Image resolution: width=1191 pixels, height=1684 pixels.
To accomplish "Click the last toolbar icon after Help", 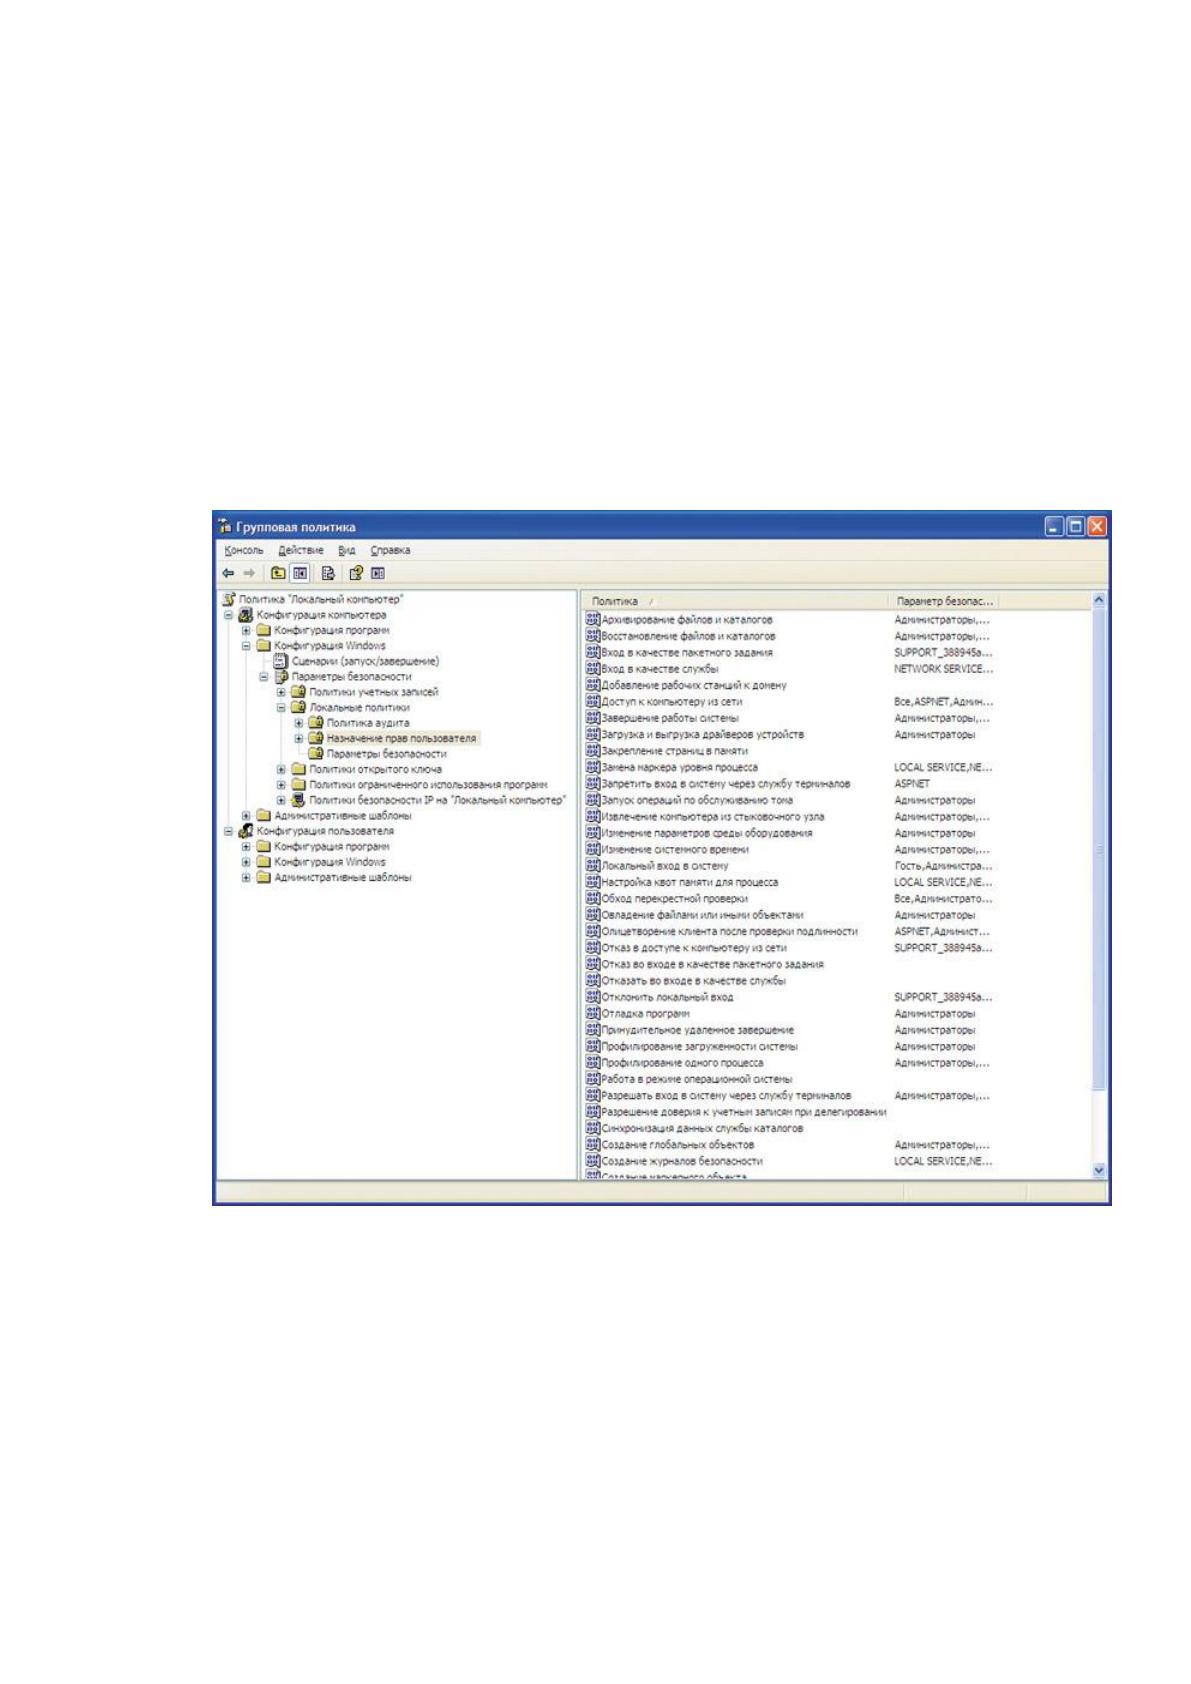I will pyautogui.click(x=377, y=573).
